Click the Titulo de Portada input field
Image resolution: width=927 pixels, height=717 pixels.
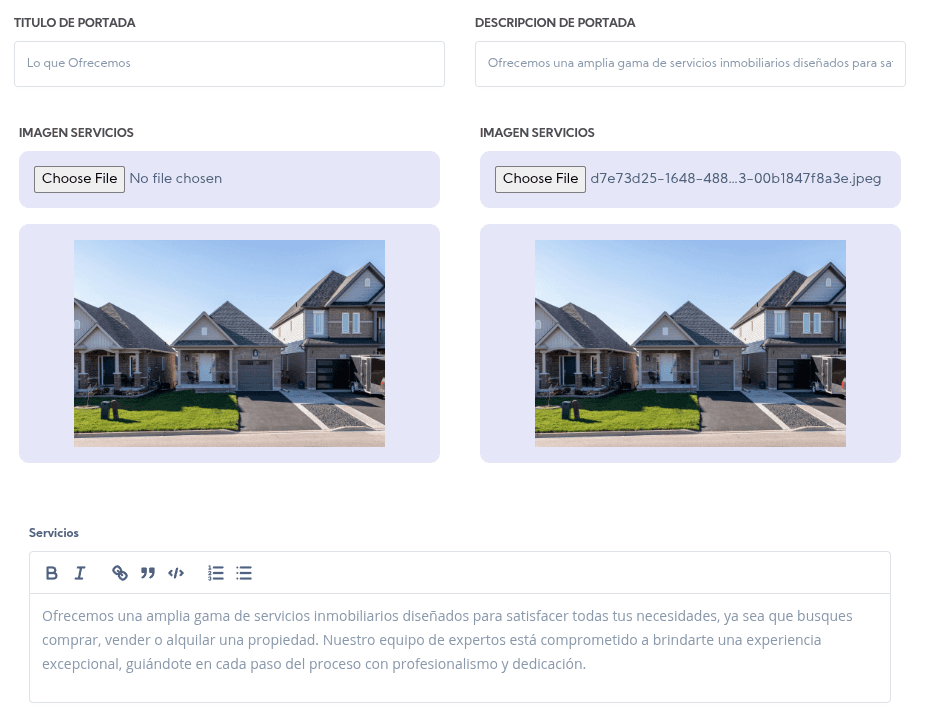pos(229,63)
